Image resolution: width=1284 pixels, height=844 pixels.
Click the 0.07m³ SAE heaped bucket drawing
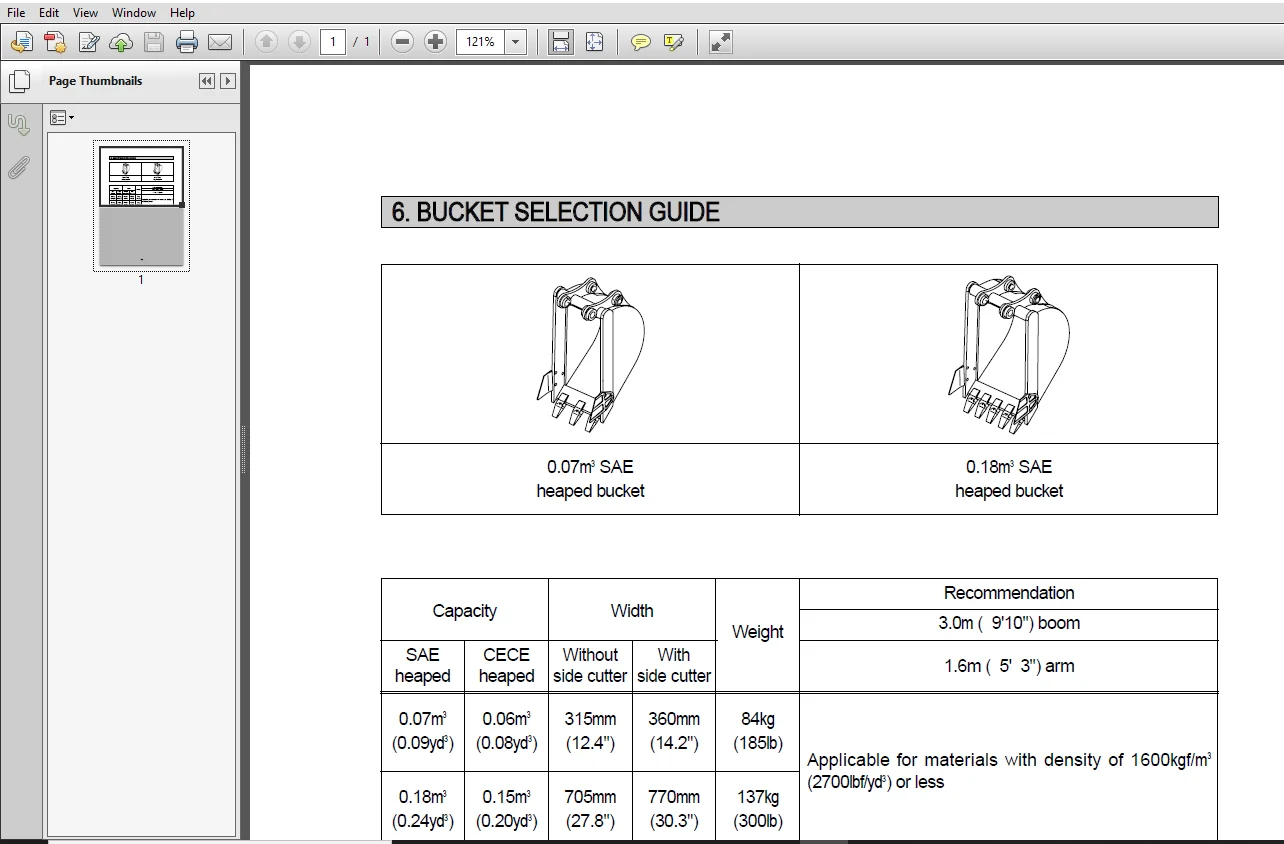pos(590,354)
